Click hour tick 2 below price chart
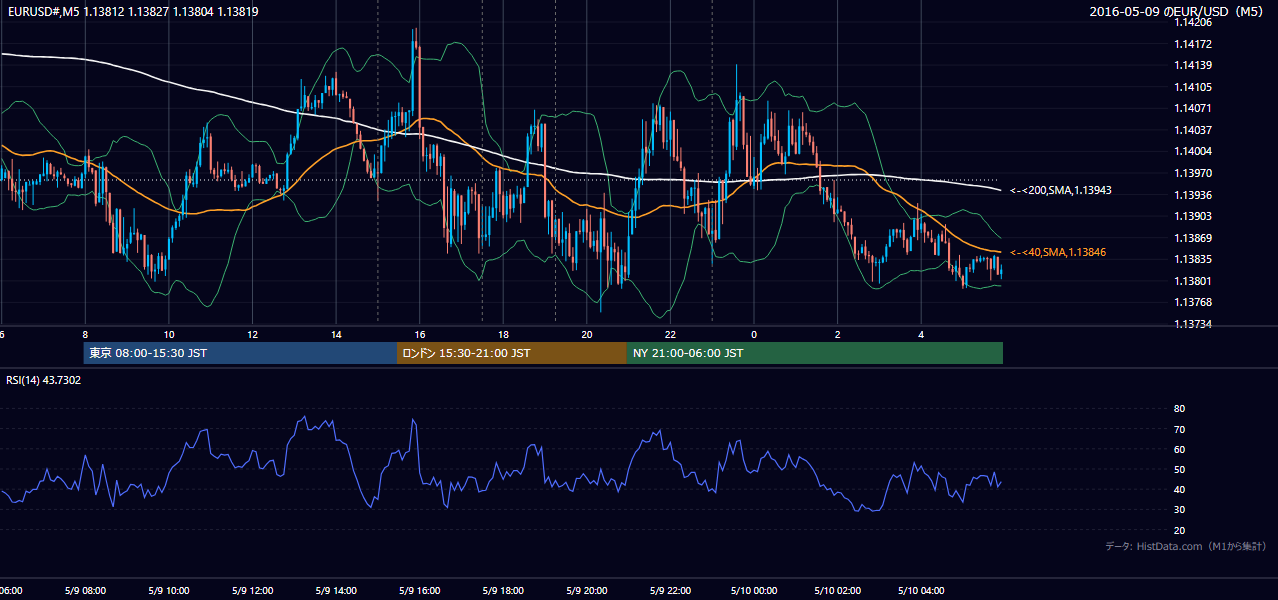1278x600 pixels. 837,335
